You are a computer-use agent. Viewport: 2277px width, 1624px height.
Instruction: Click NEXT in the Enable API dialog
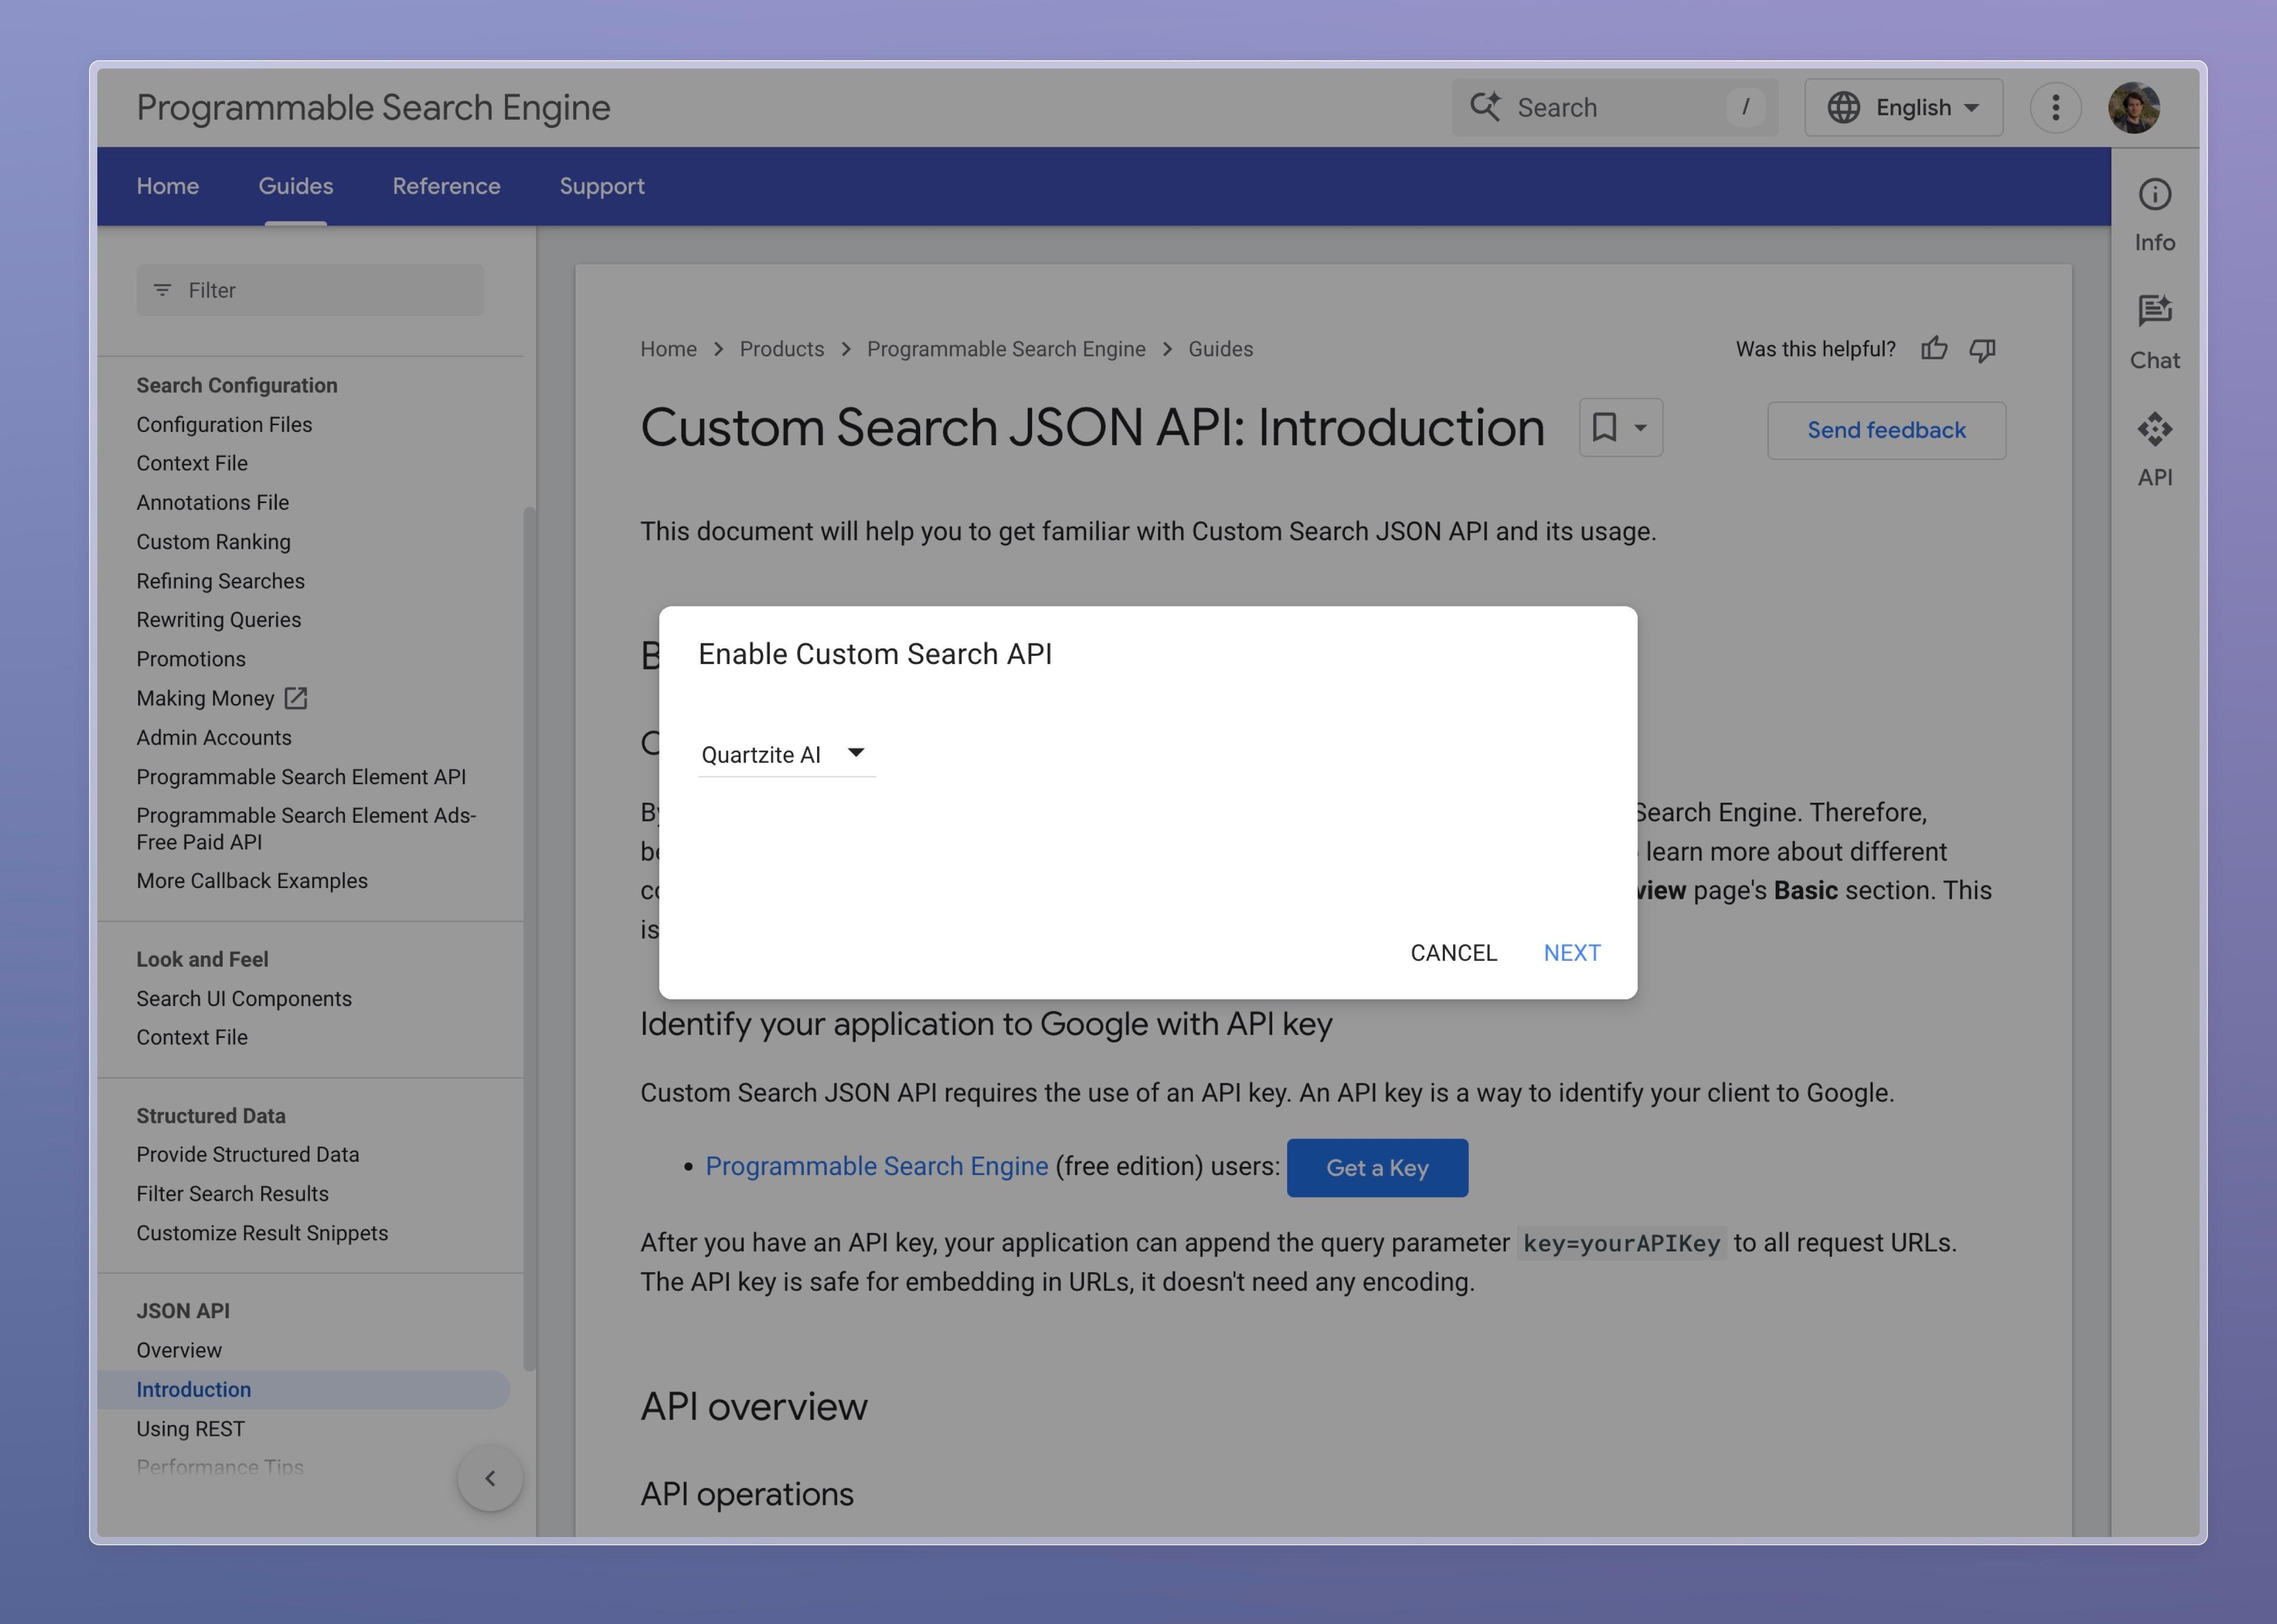[x=1572, y=953]
